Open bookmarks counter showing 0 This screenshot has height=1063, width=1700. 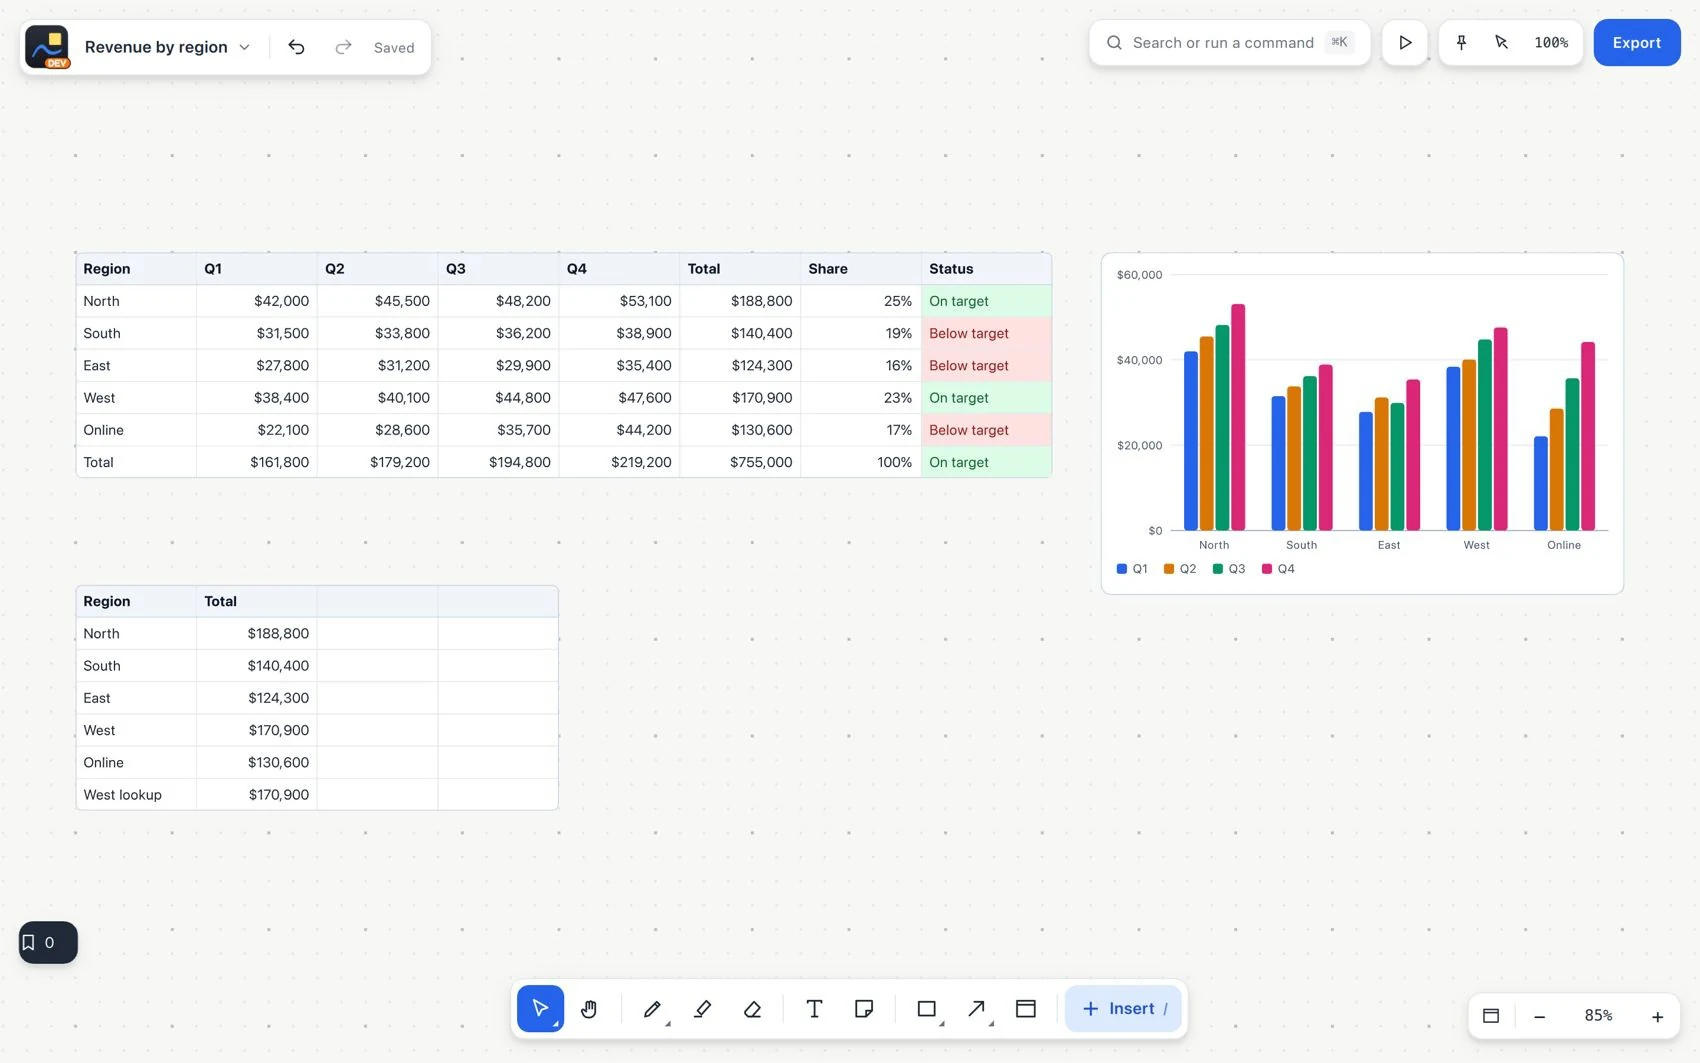click(x=48, y=942)
